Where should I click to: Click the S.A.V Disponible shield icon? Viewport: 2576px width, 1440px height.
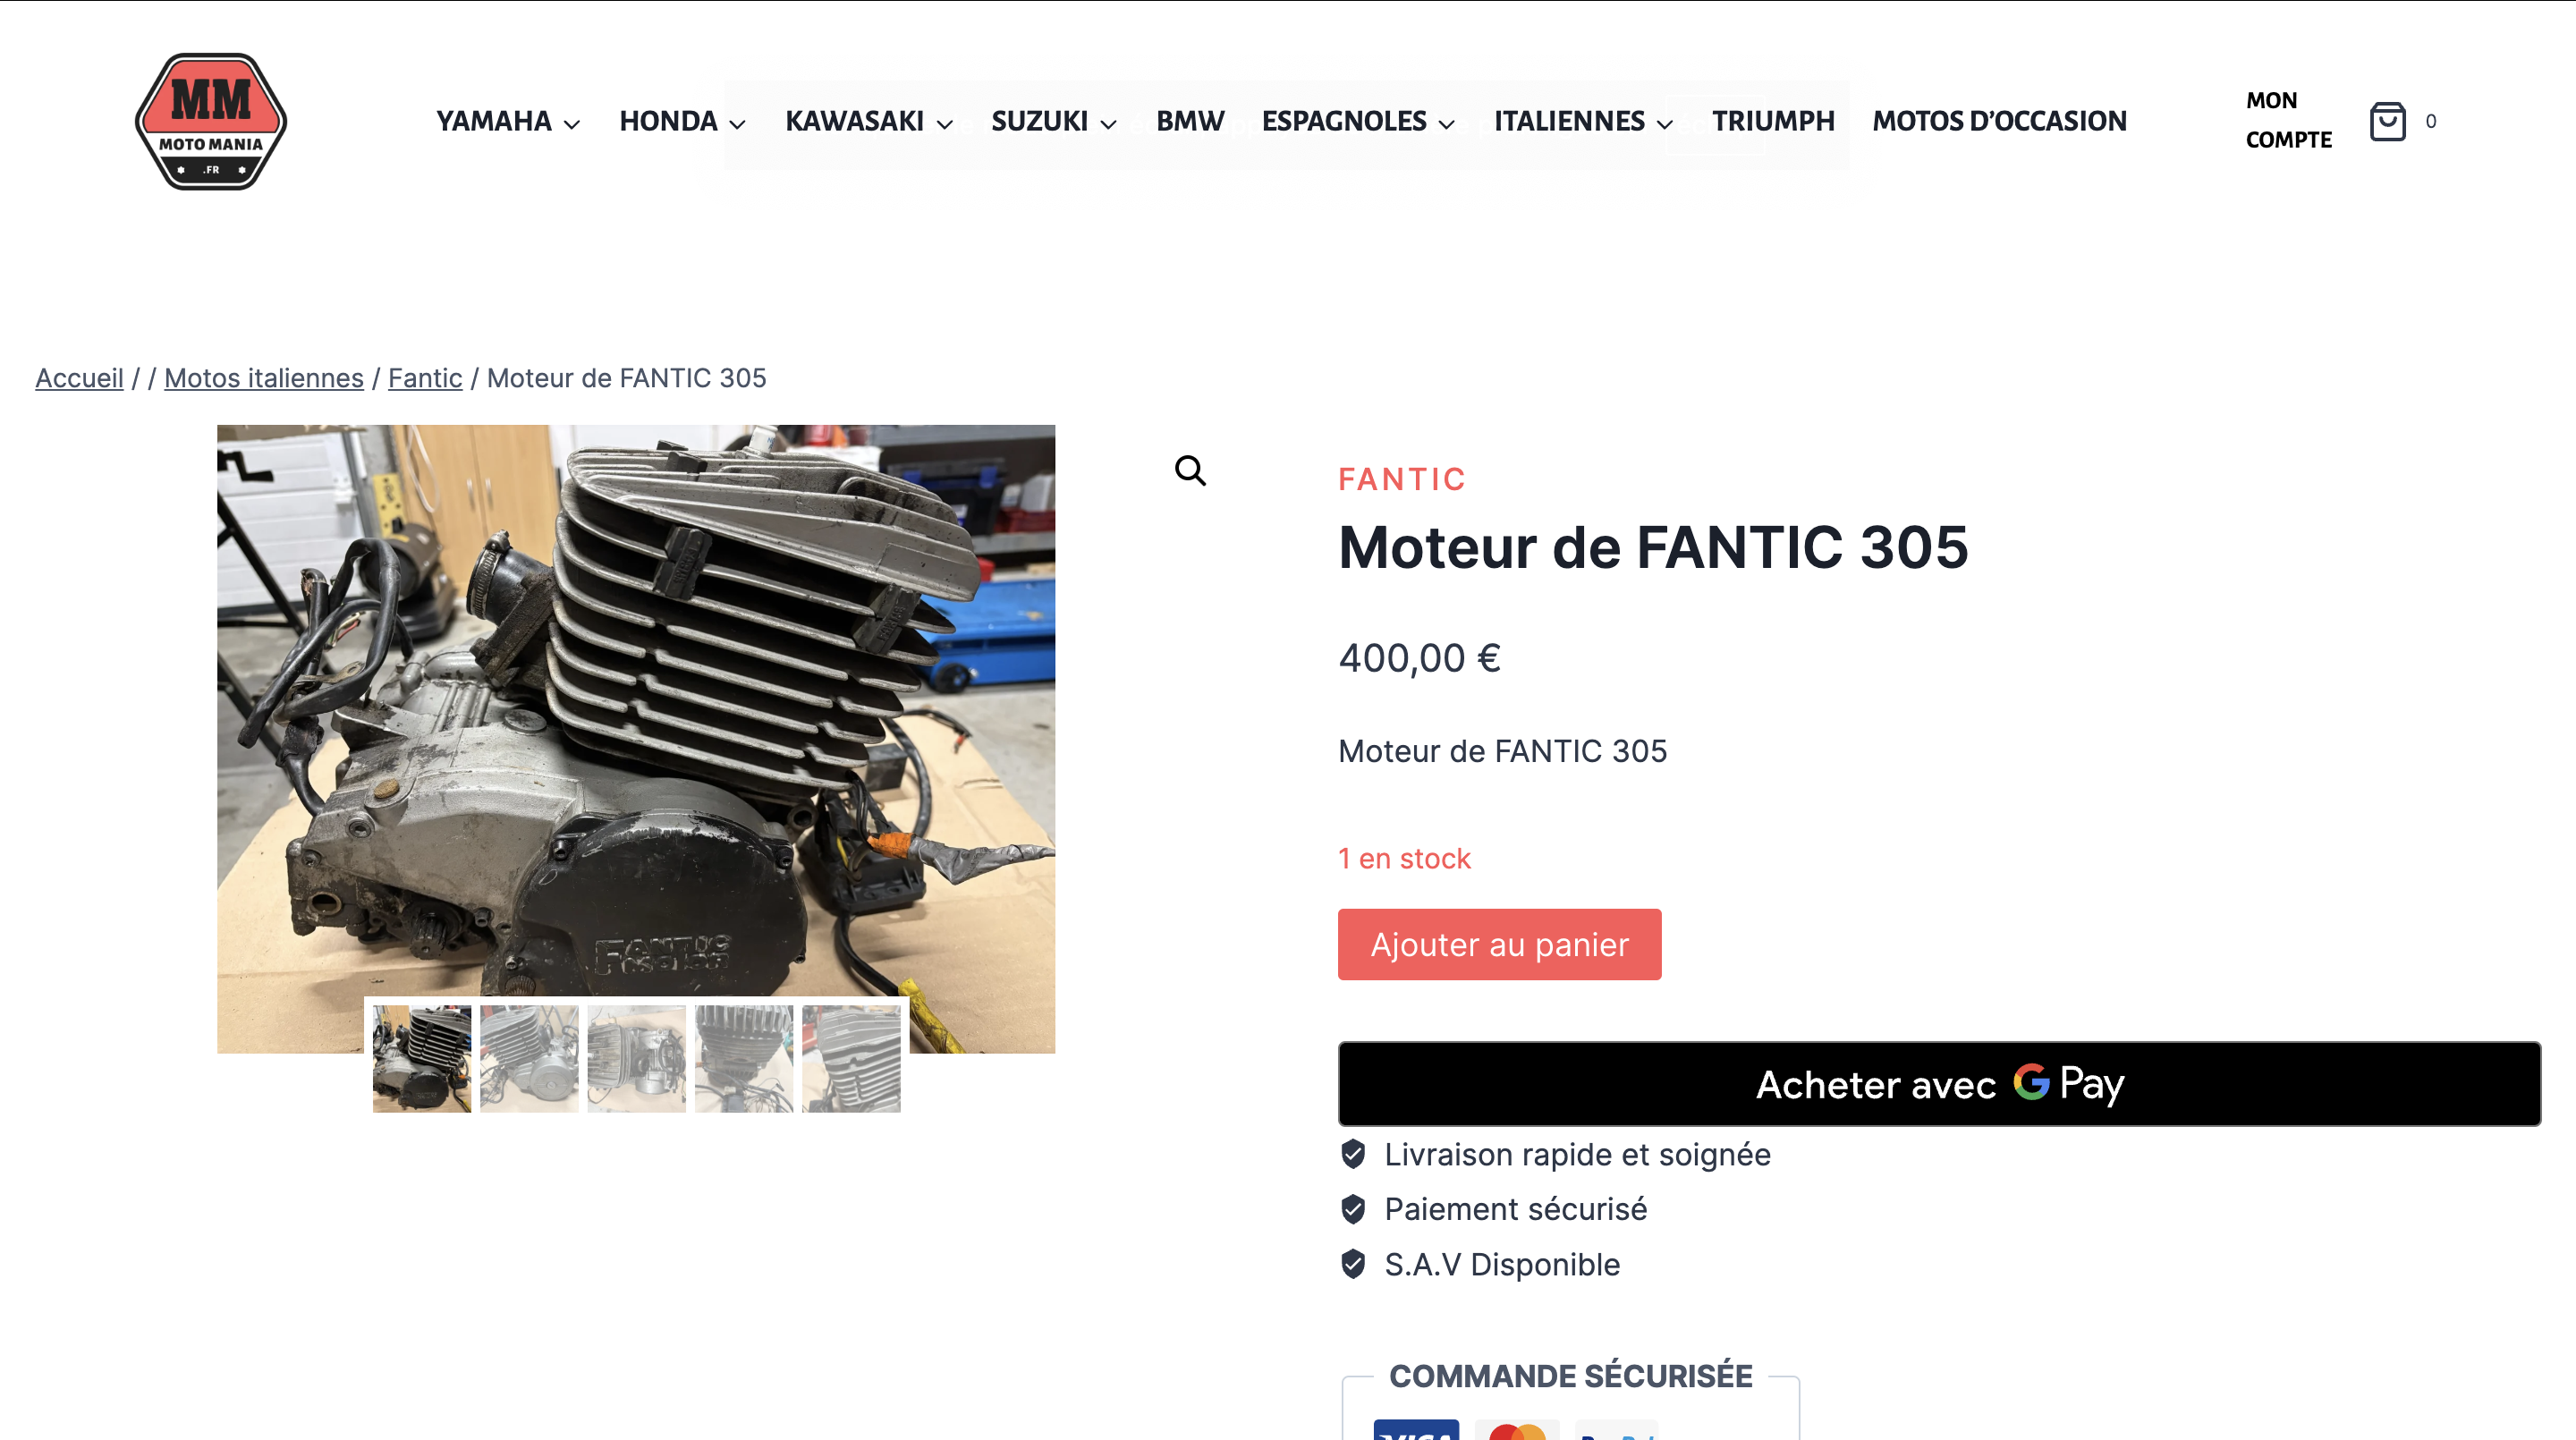(1353, 1264)
